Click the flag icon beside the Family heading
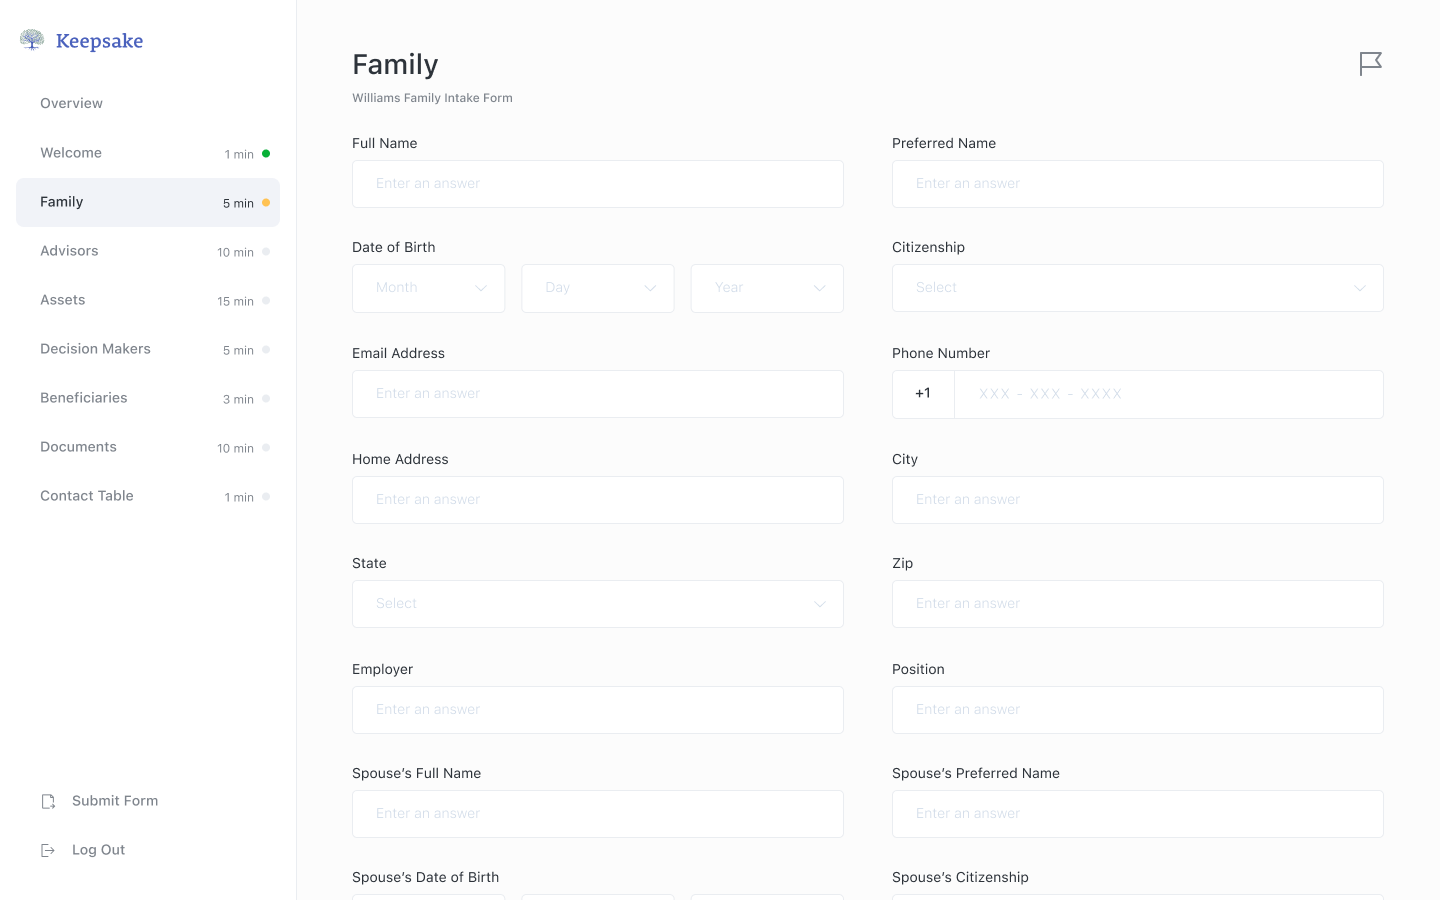Screen dimensions: 1440x900 pos(1370,64)
